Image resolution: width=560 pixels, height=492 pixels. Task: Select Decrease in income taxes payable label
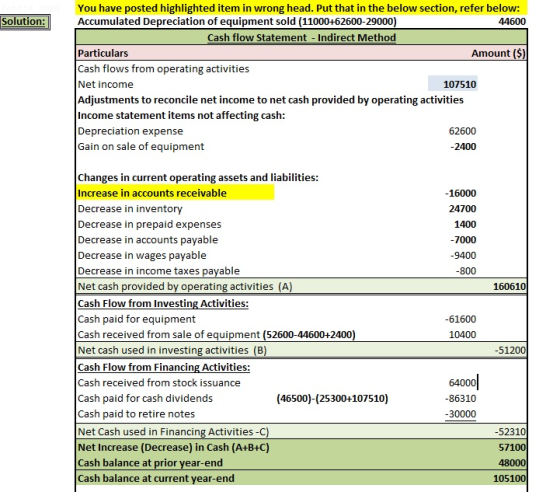[159, 271]
